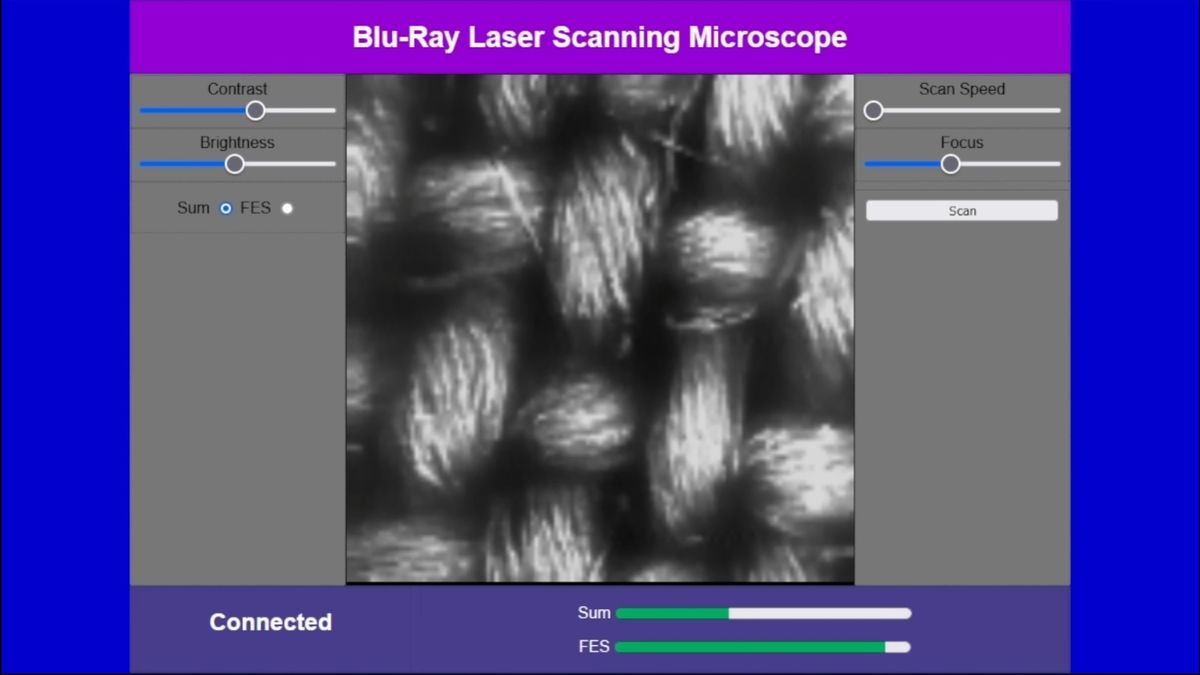Toggle between Sum and FES signal views
The height and width of the screenshot is (675, 1200).
click(x=288, y=208)
